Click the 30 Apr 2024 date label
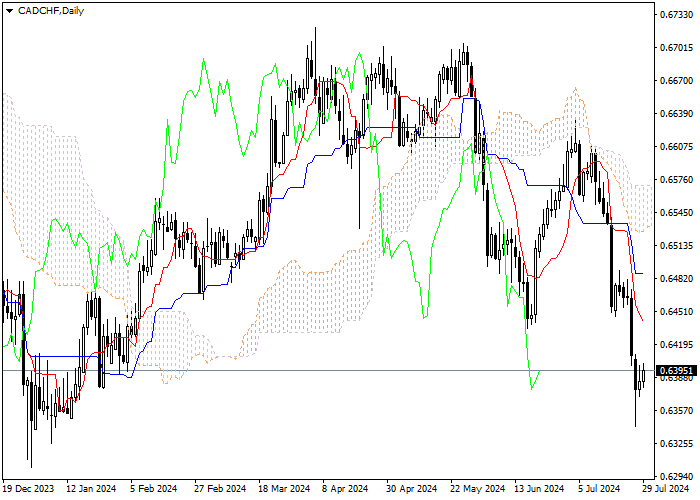 [x=412, y=489]
